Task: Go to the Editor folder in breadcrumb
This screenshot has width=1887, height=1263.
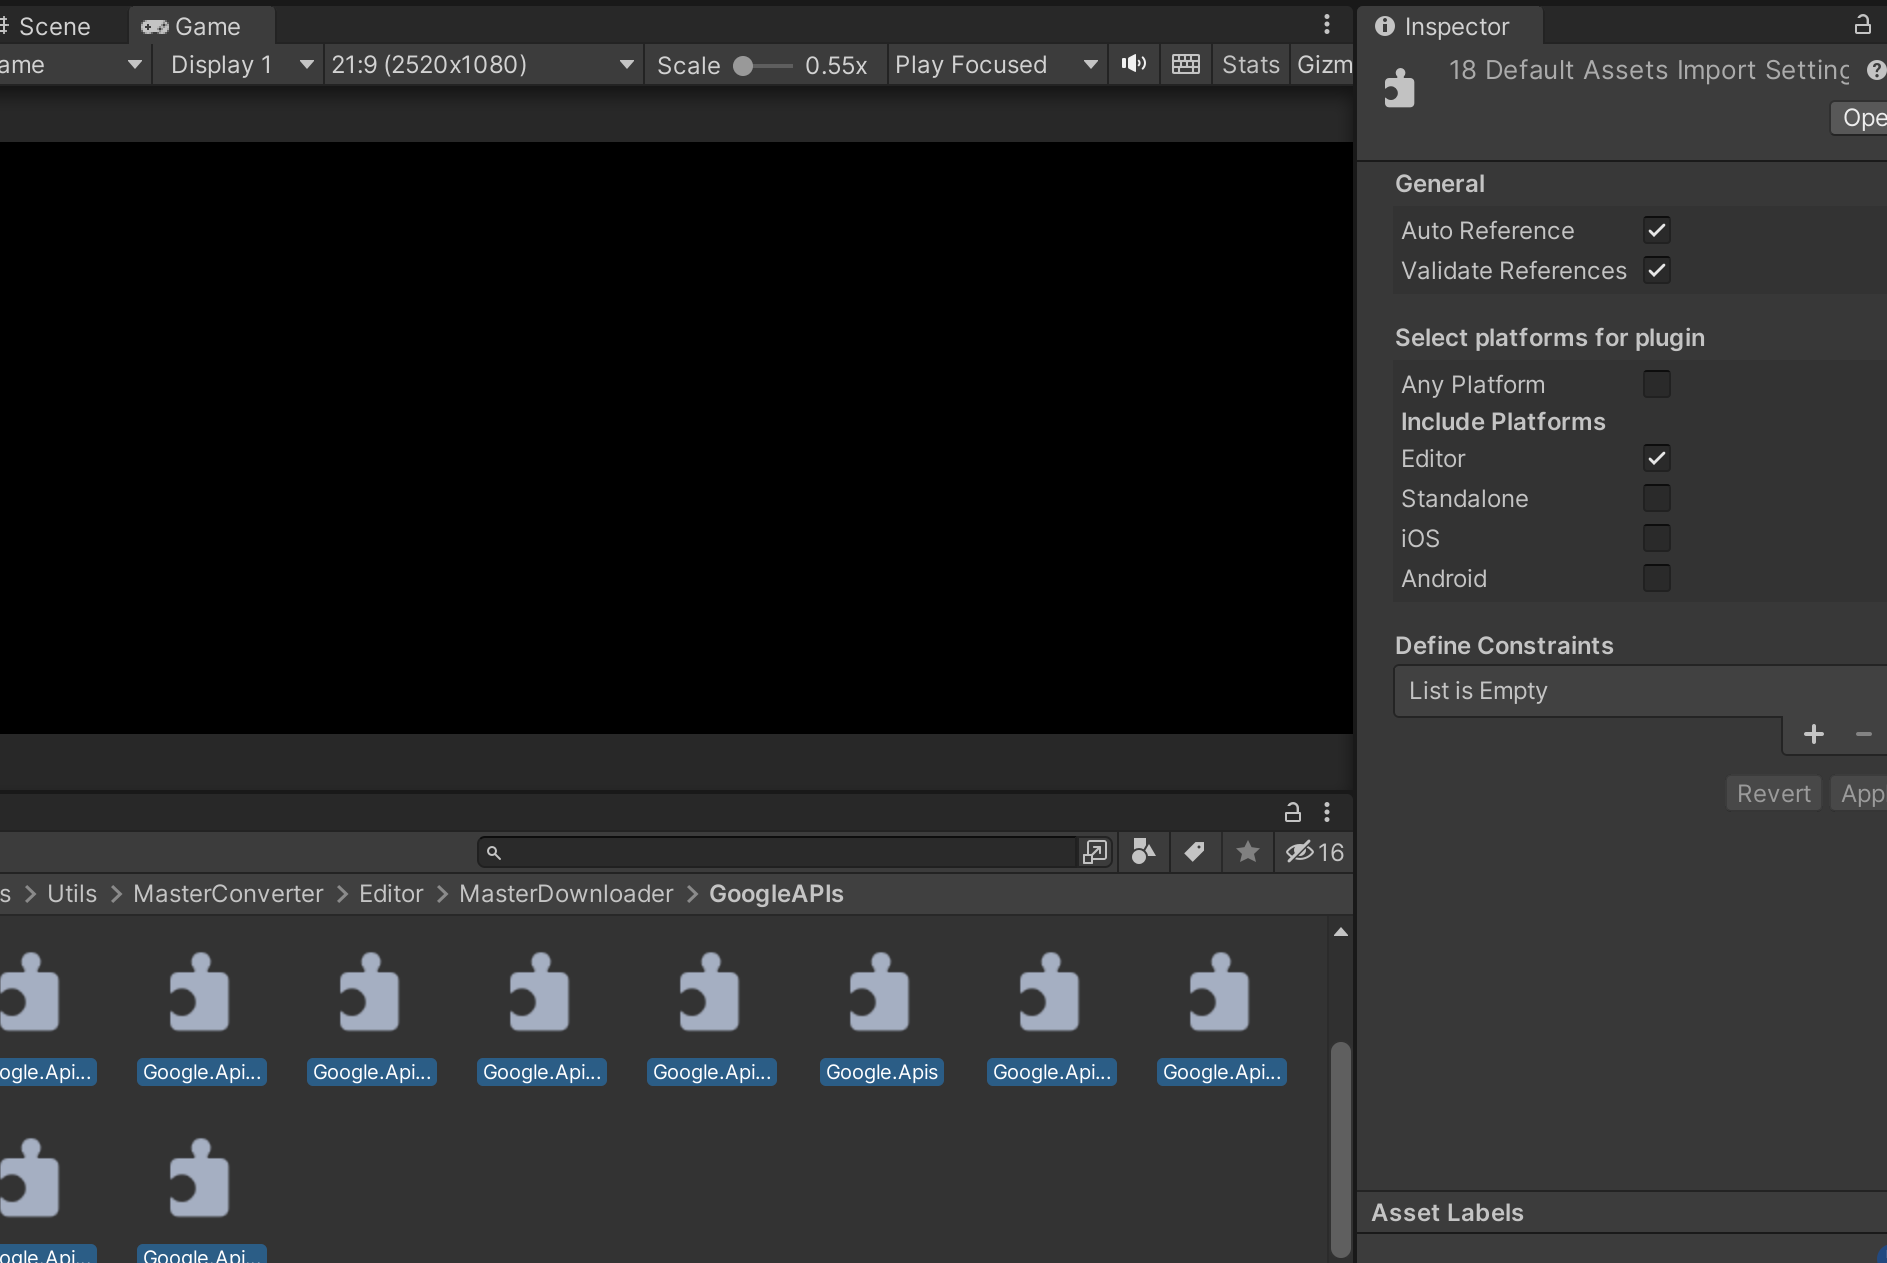Action: 391,894
